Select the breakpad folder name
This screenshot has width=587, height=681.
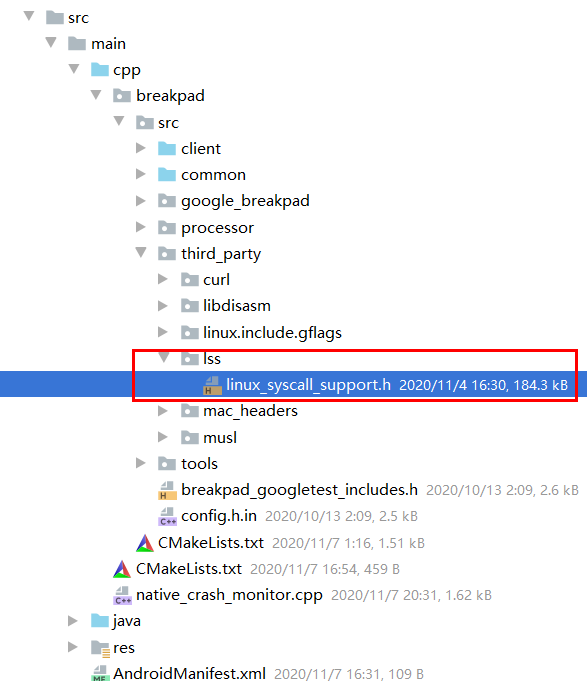170,96
